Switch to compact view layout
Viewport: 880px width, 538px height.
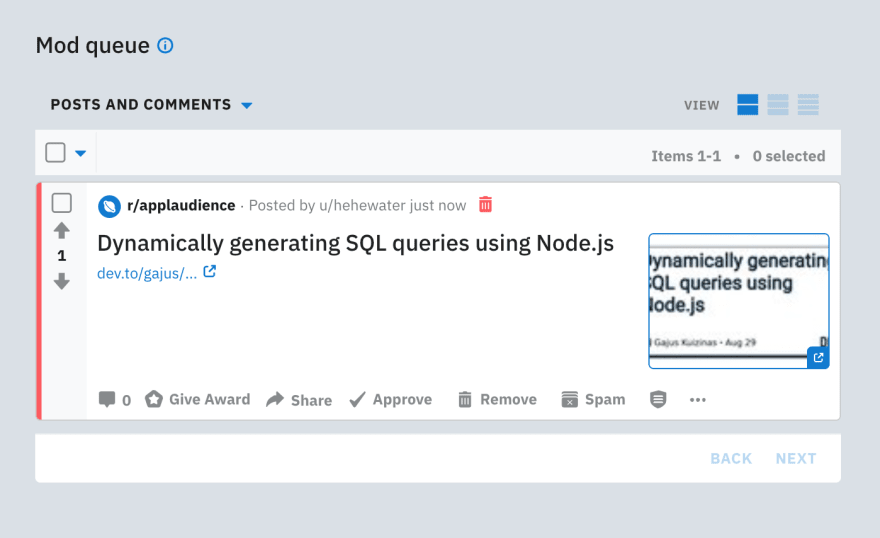(808, 105)
